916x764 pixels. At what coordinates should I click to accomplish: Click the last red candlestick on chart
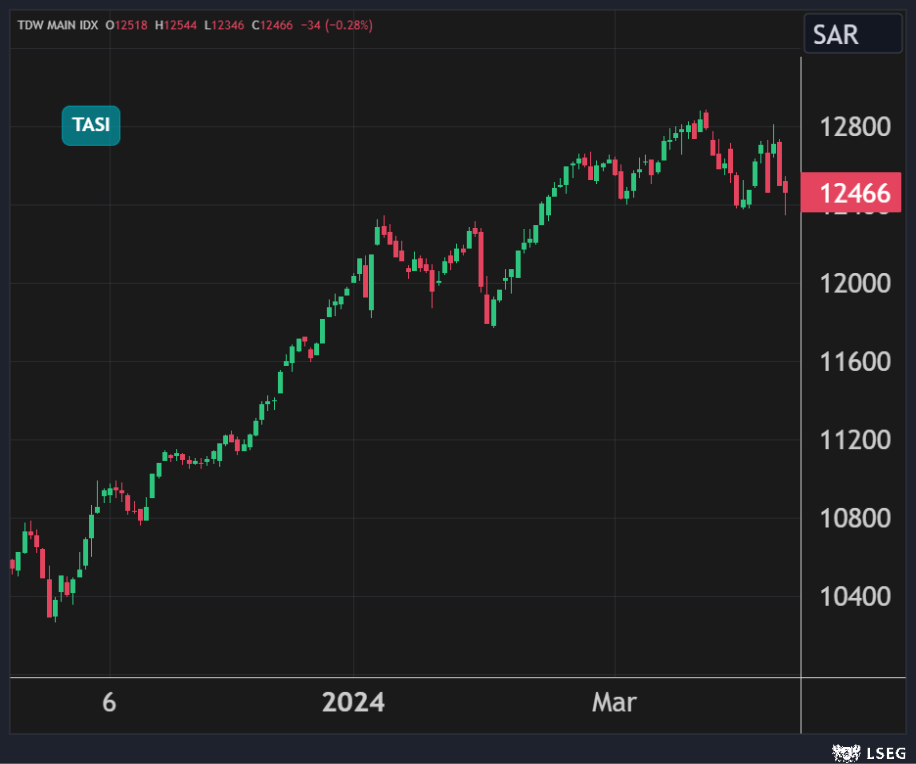tap(786, 187)
